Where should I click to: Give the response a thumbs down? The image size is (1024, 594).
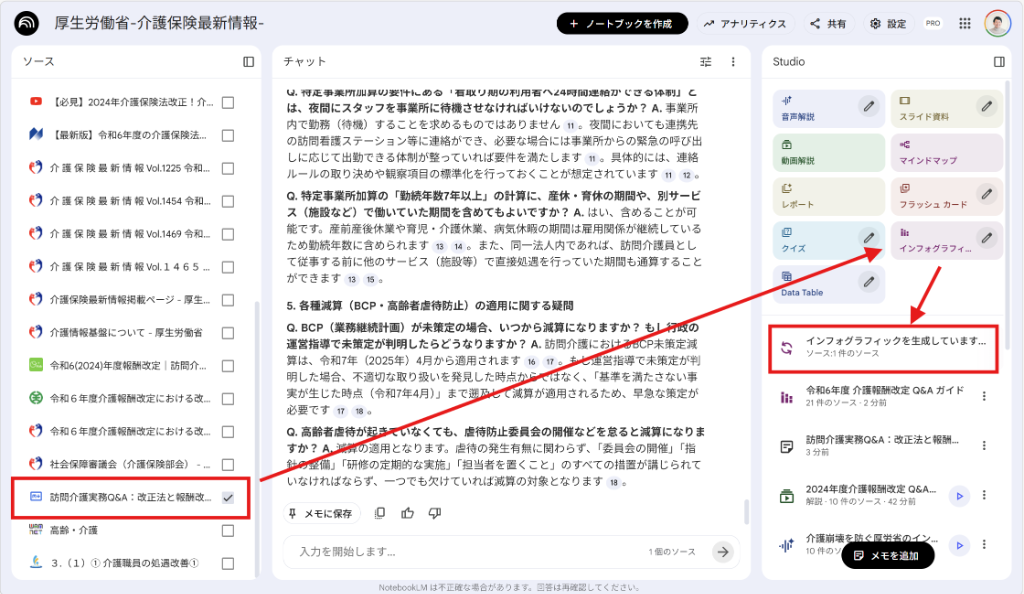(435, 513)
